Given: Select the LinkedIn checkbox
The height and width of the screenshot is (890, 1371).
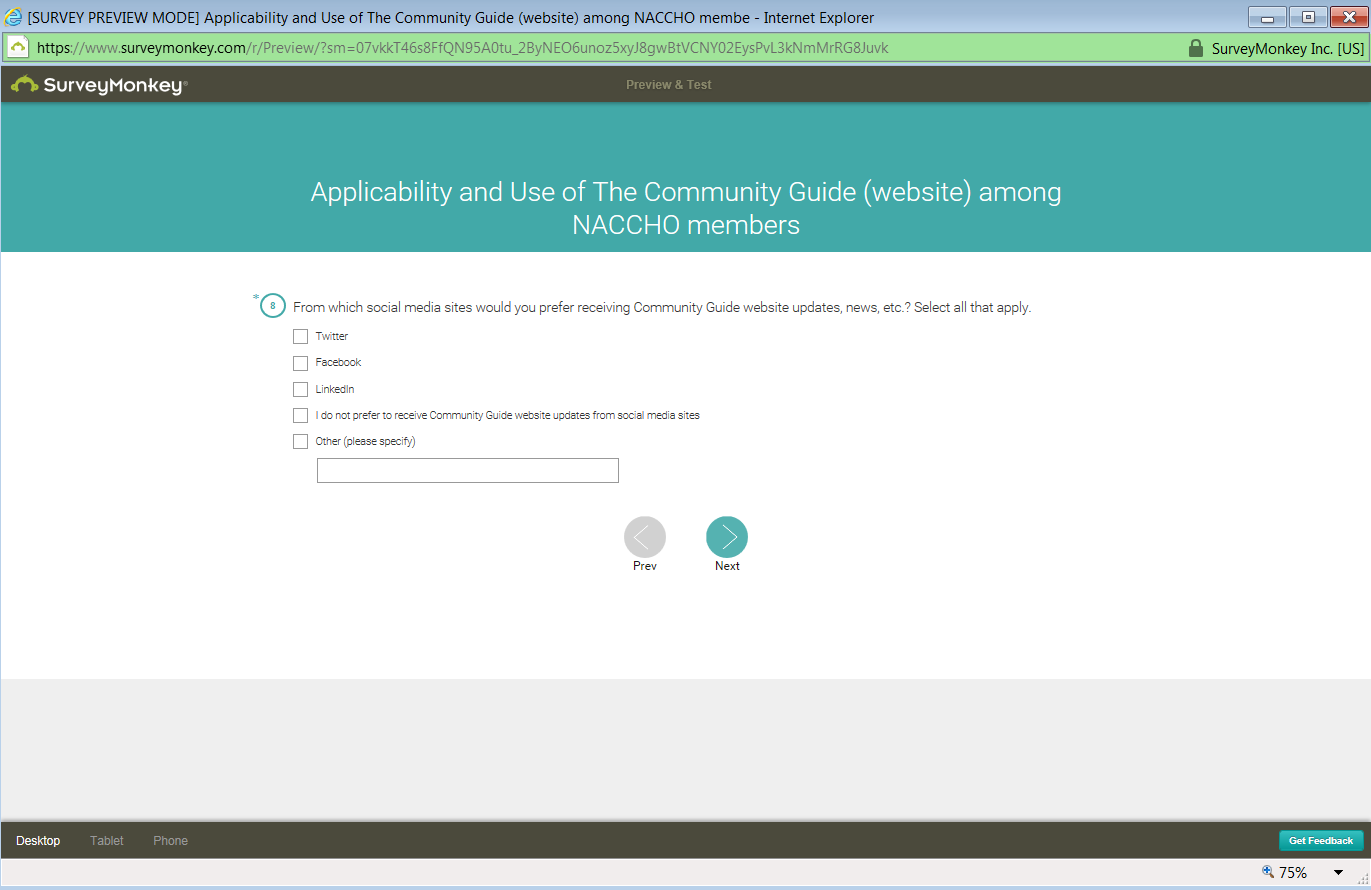Looking at the screenshot, I should 300,389.
